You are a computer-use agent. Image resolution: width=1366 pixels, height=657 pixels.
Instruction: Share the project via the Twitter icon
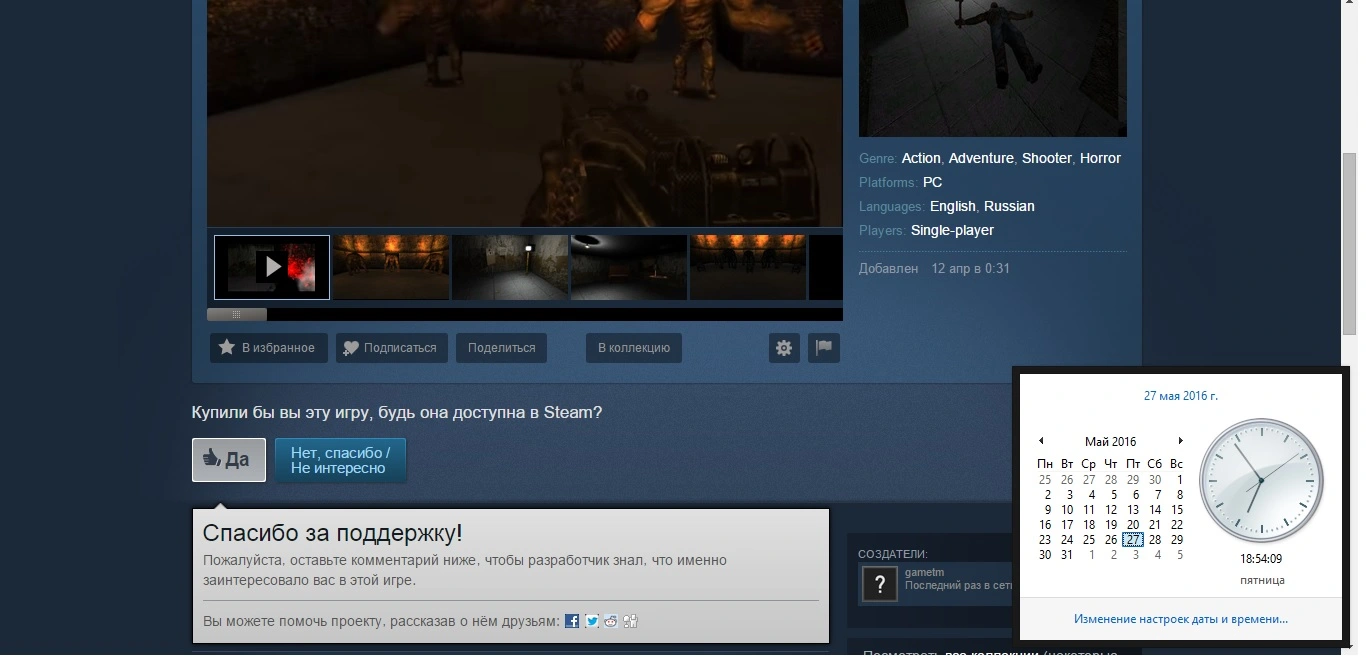click(592, 621)
